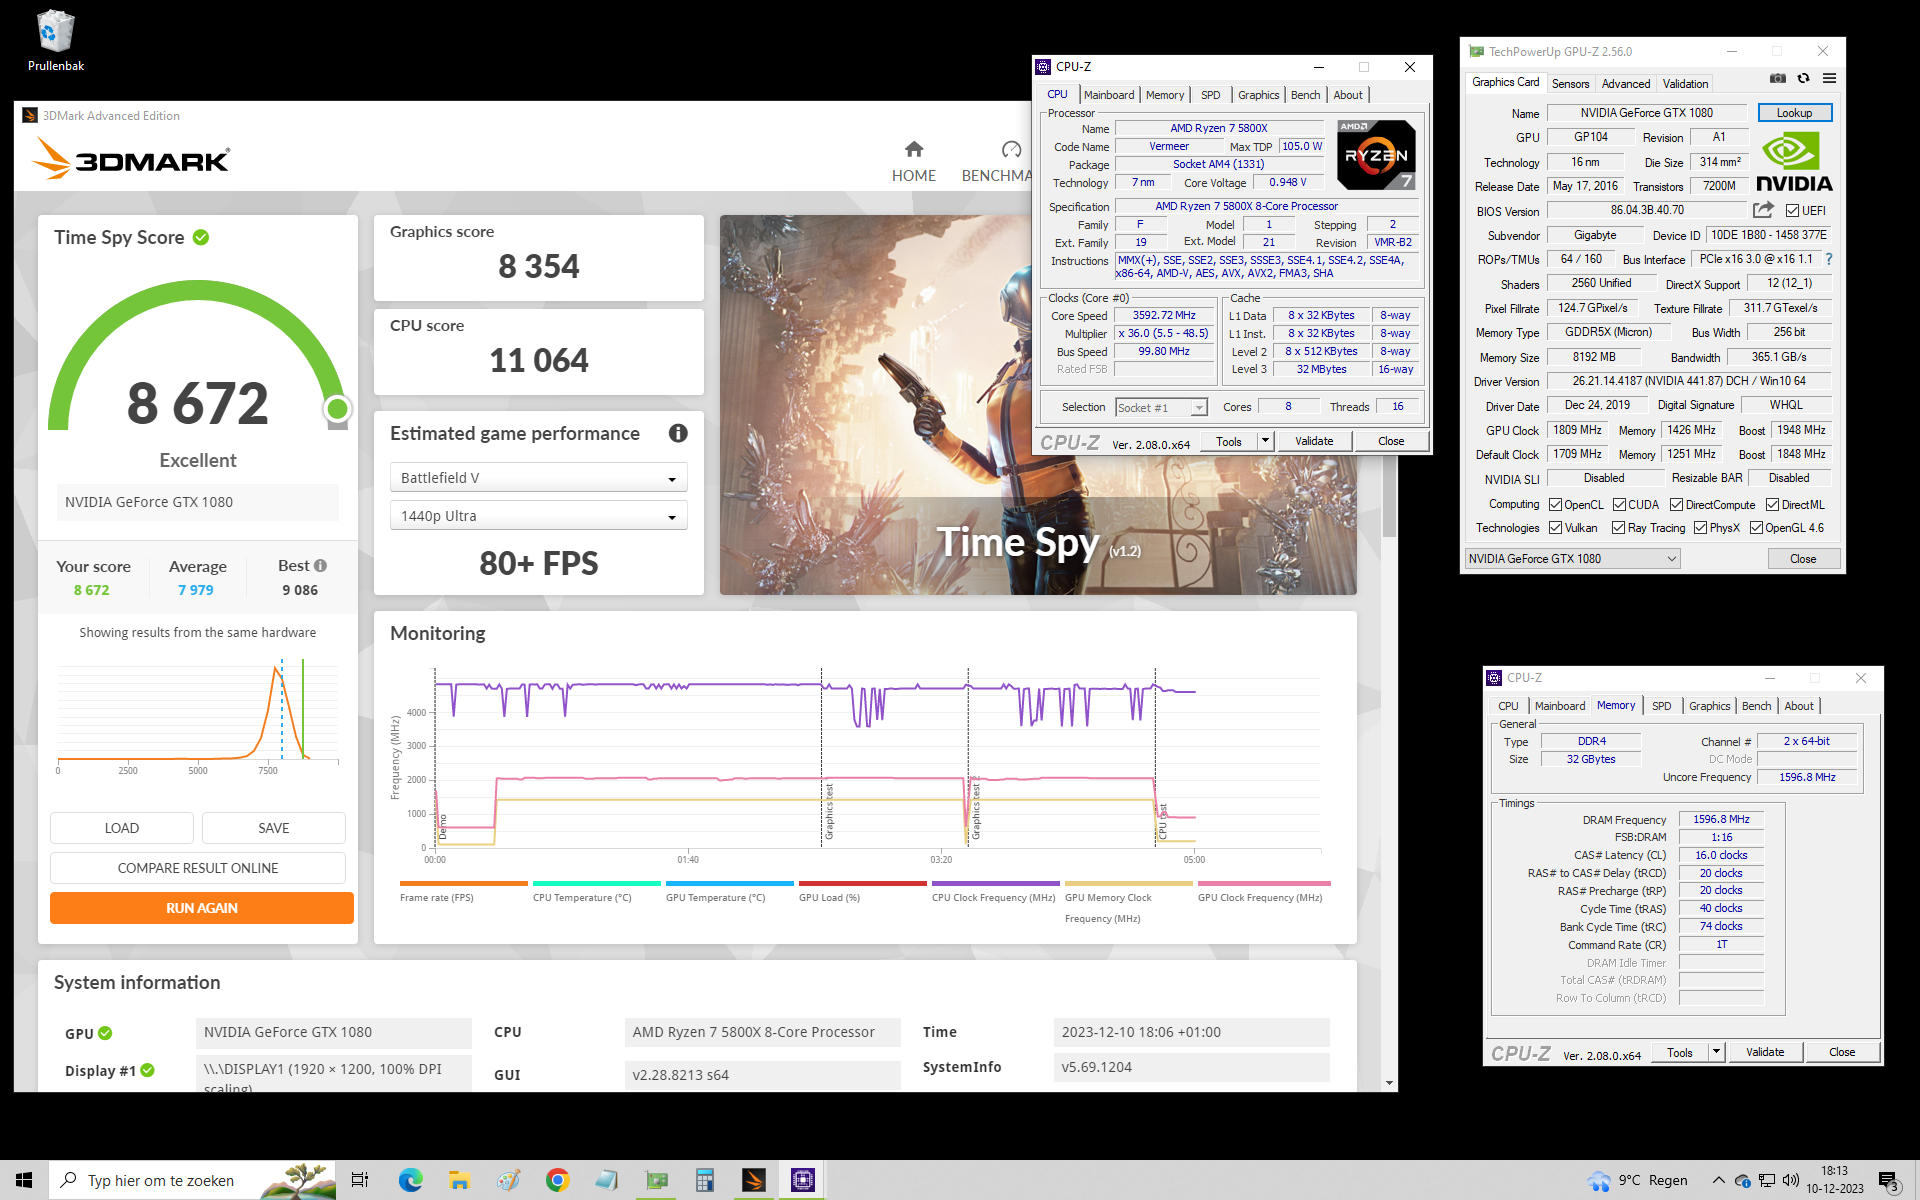Open the Windows Start menu
This screenshot has height=1200, width=1920.
pyautogui.click(x=24, y=1180)
